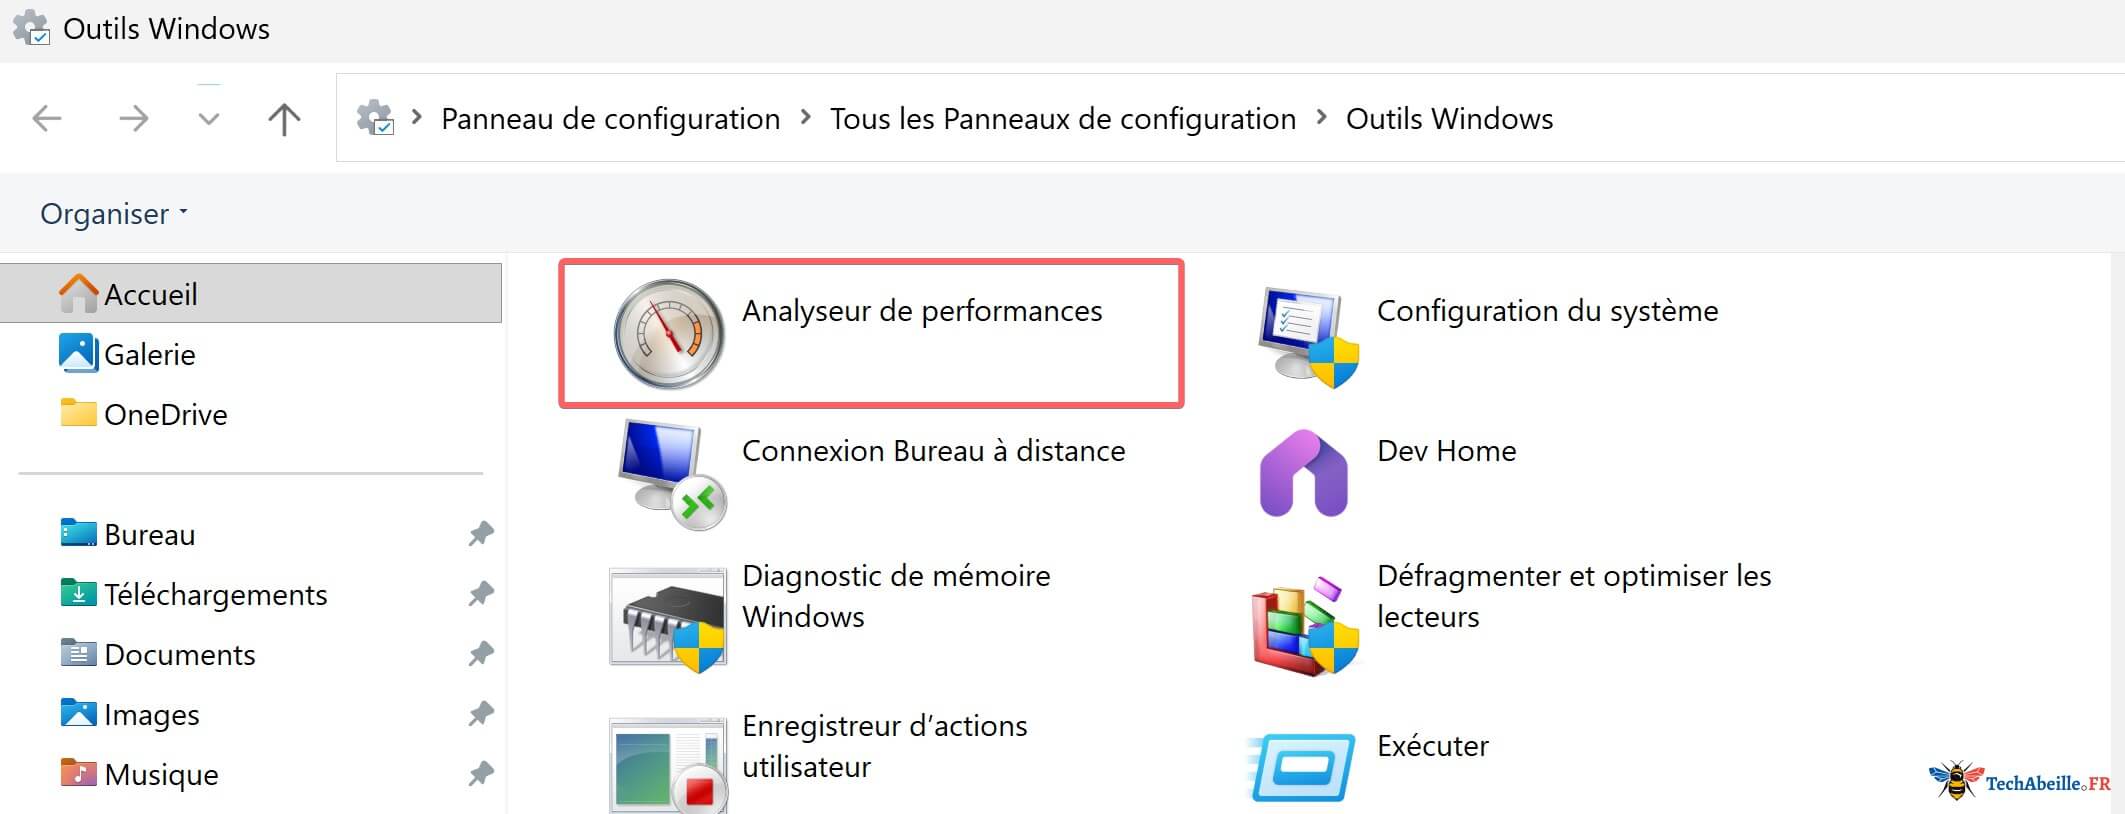This screenshot has width=2125, height=814.
Task: Navigate to Tous les Panneaux de configuration
Action: (1062, 117)
